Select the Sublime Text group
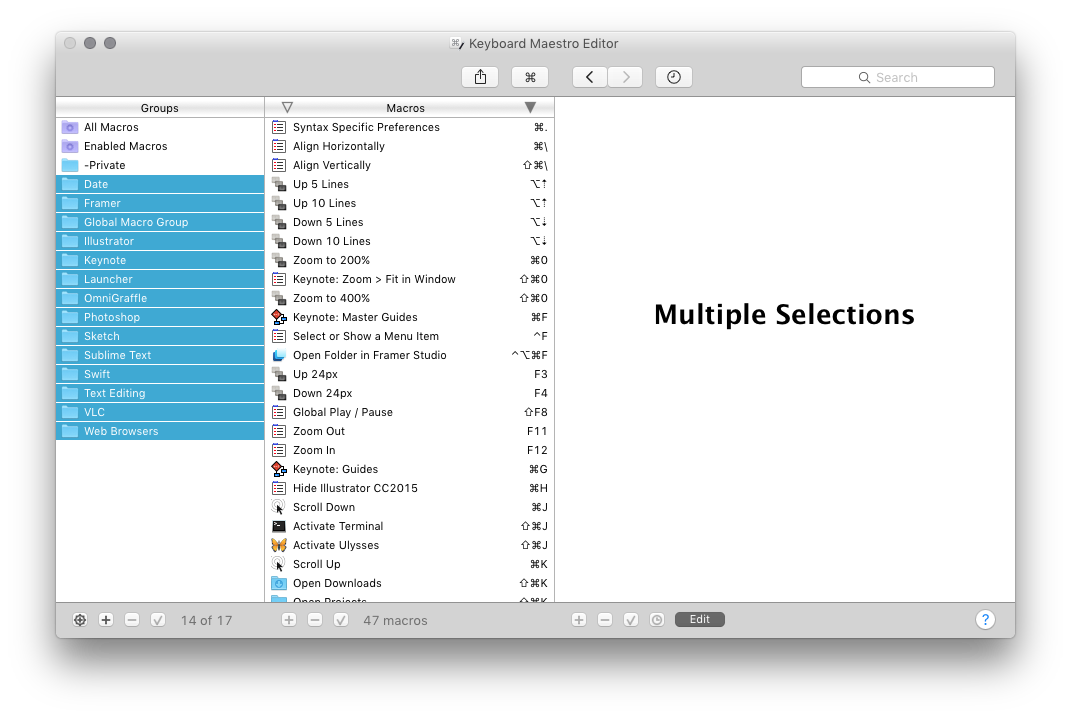The image size is (1071, 718). 160,355
